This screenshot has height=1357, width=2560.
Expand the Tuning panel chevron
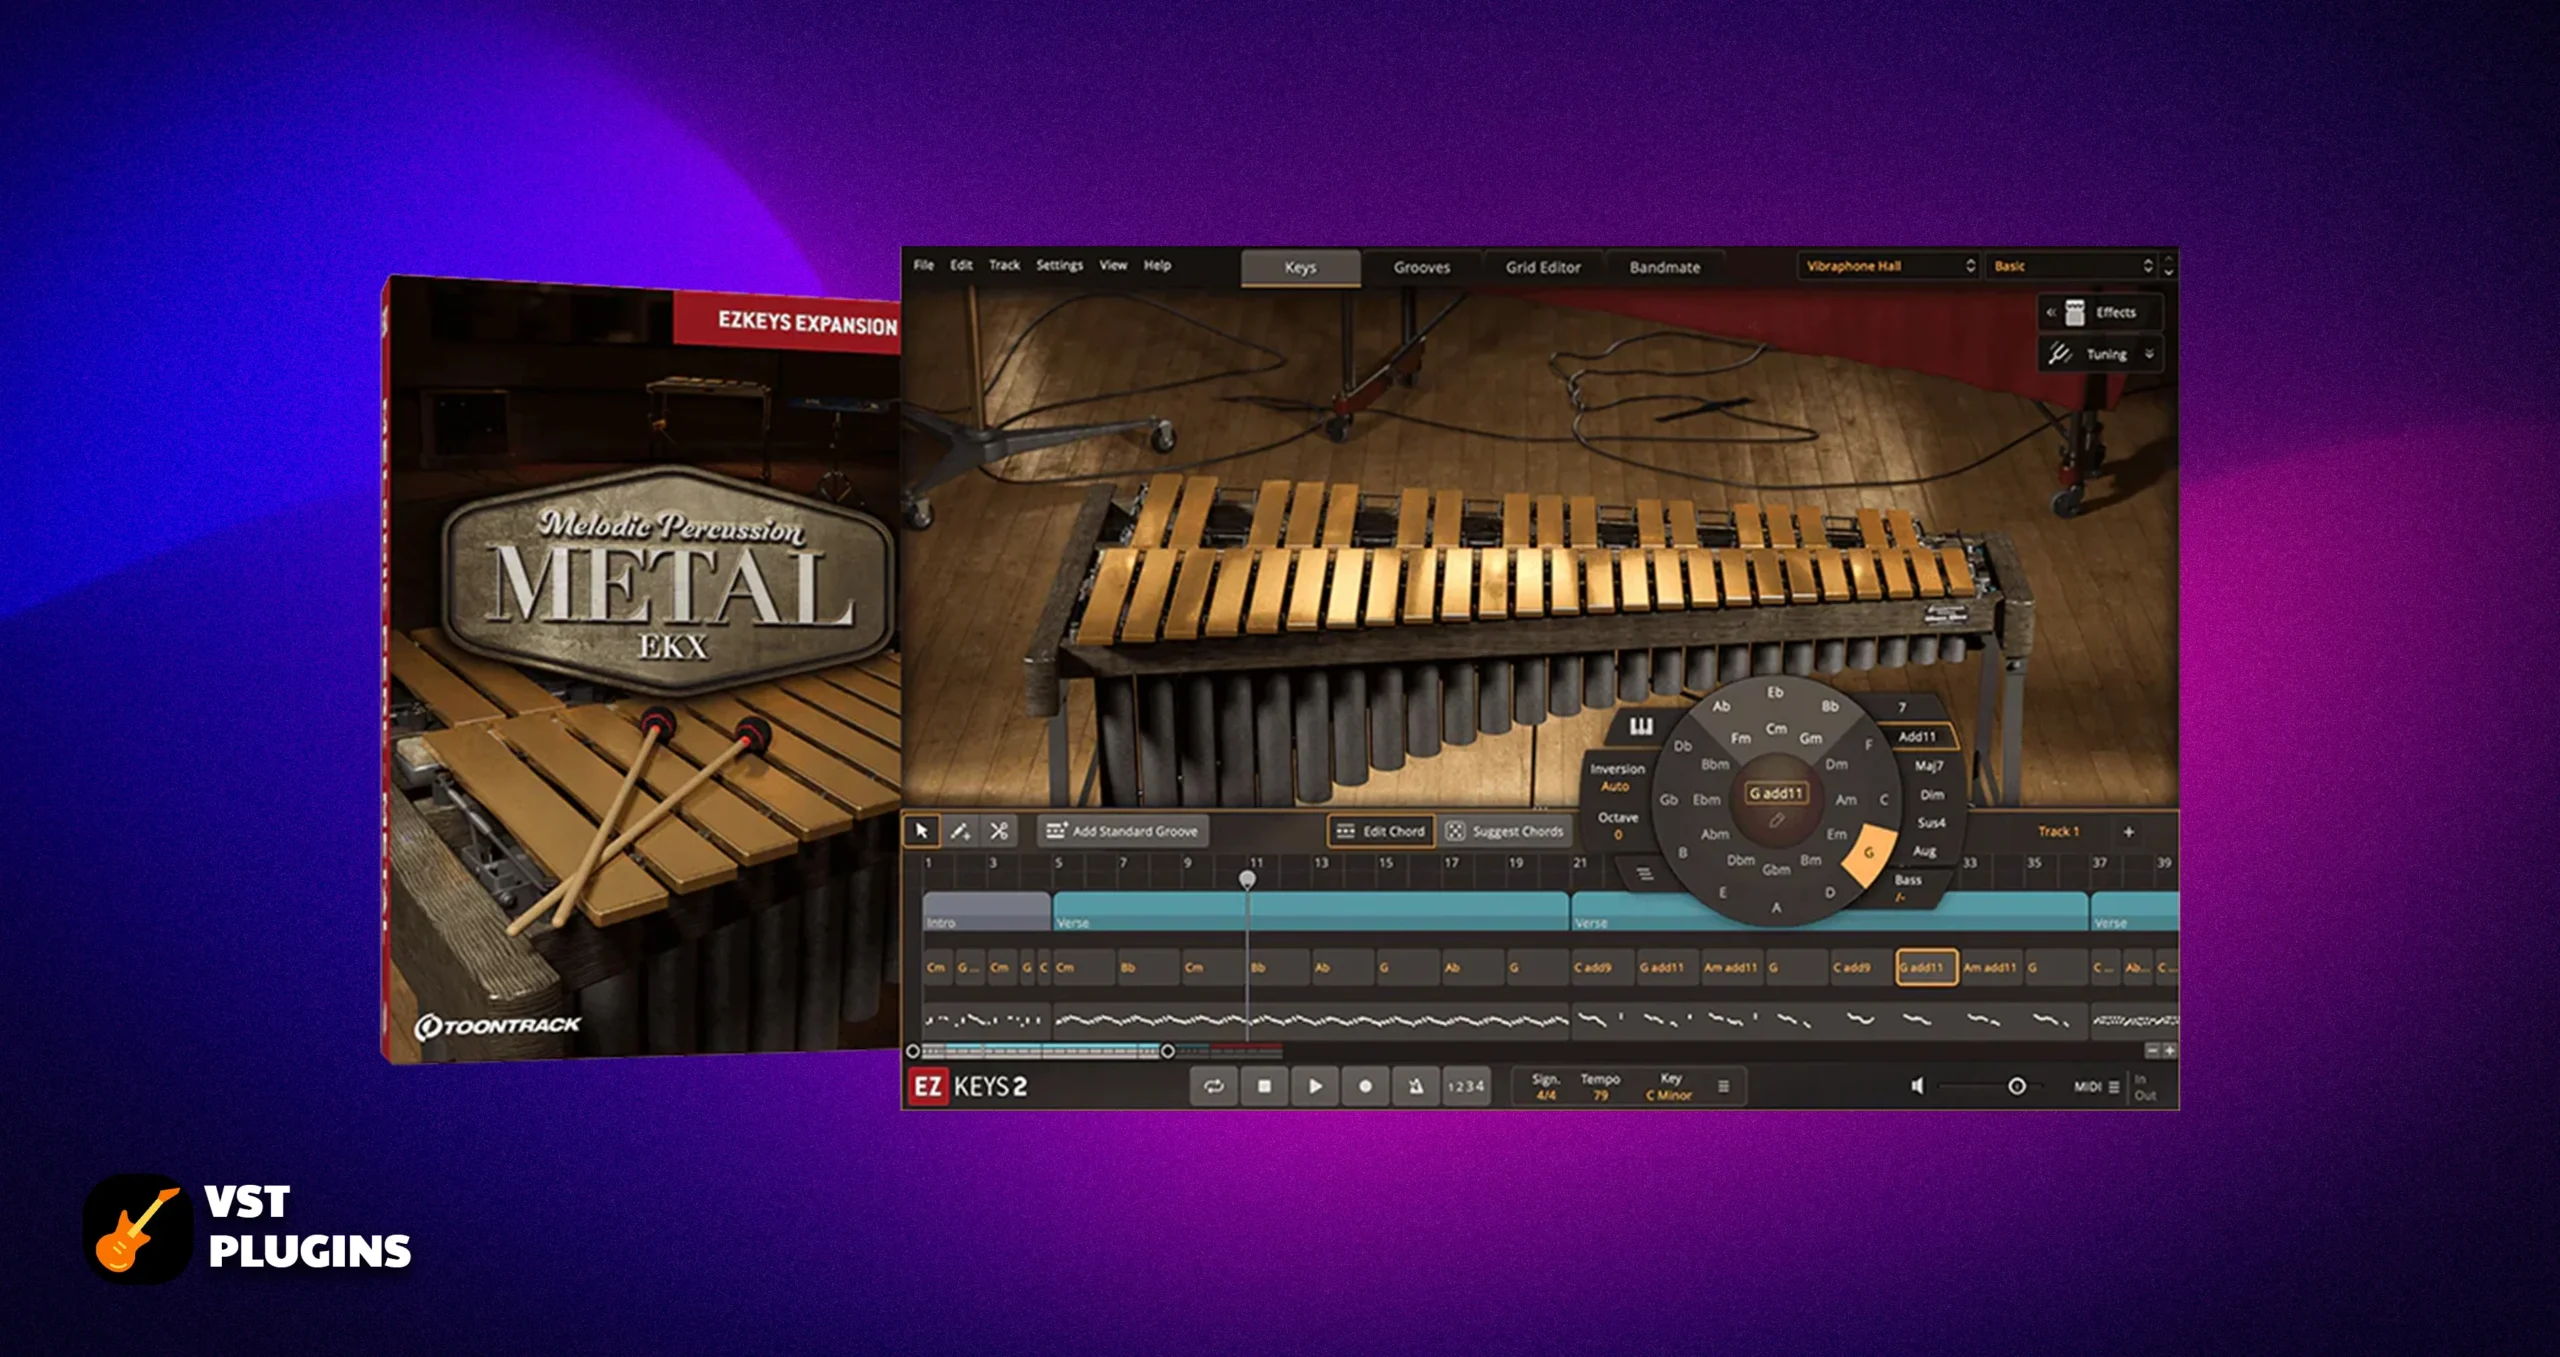click(2149, 354)
